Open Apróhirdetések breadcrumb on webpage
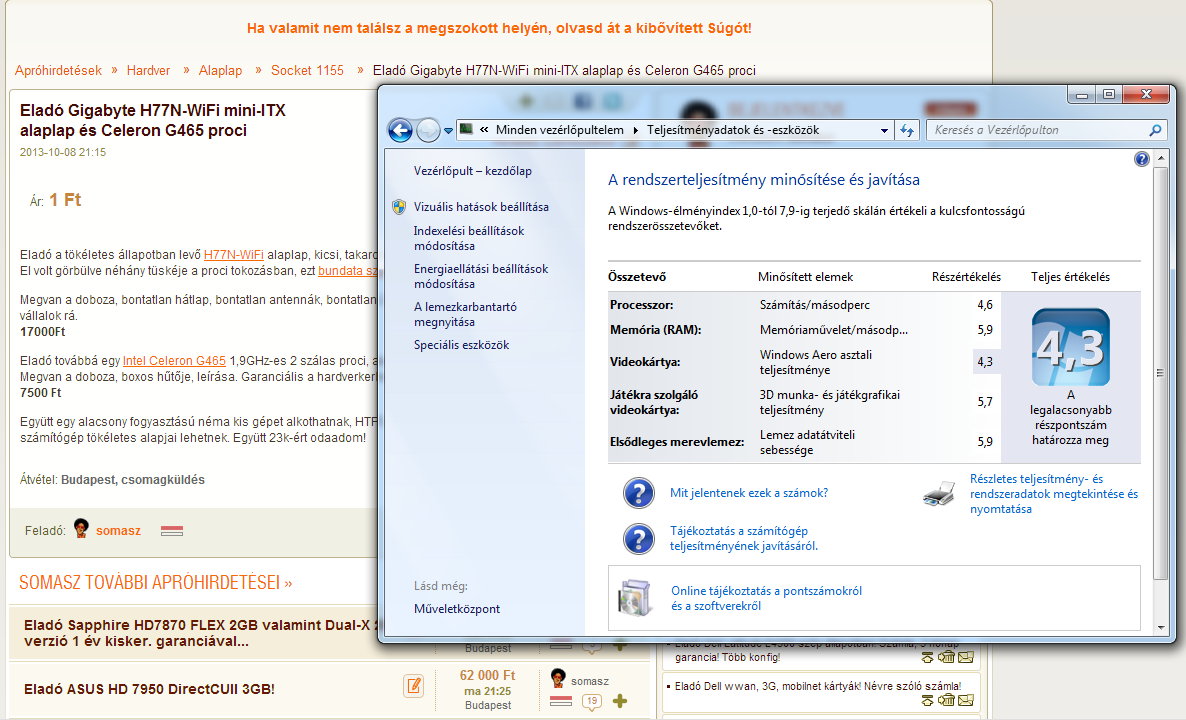 (x=58, y=70)
